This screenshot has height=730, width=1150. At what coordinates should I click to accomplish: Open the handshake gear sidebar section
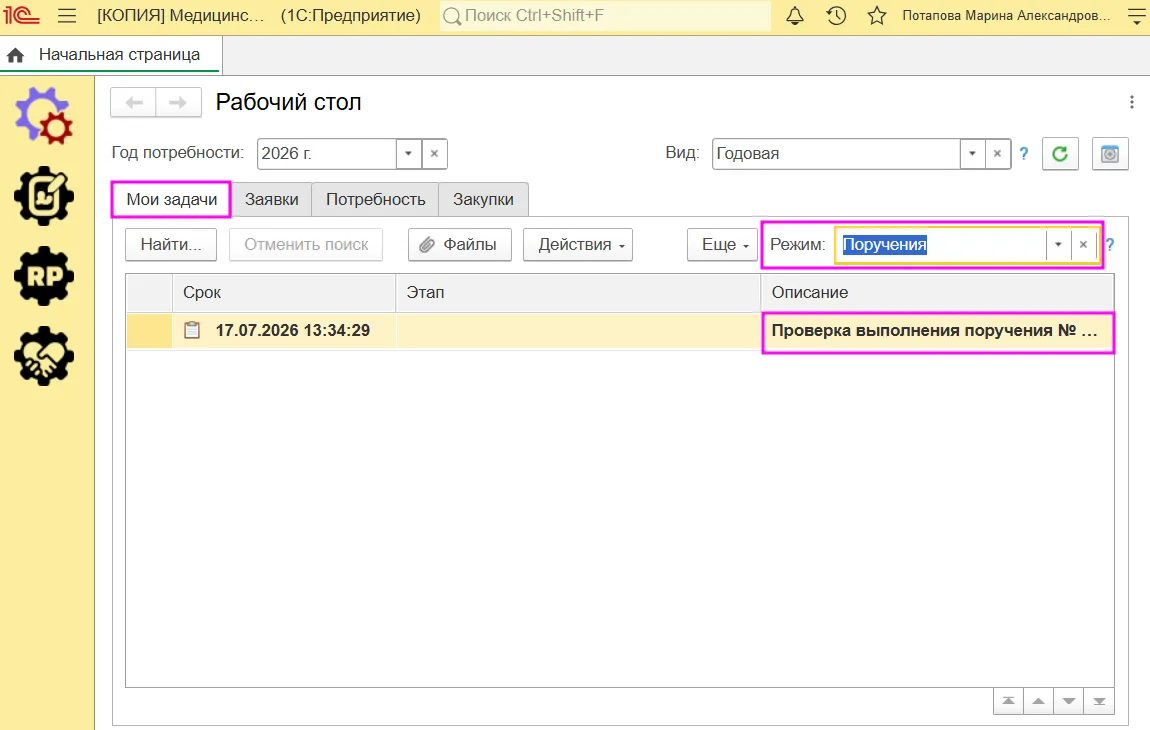pos(44,356)
